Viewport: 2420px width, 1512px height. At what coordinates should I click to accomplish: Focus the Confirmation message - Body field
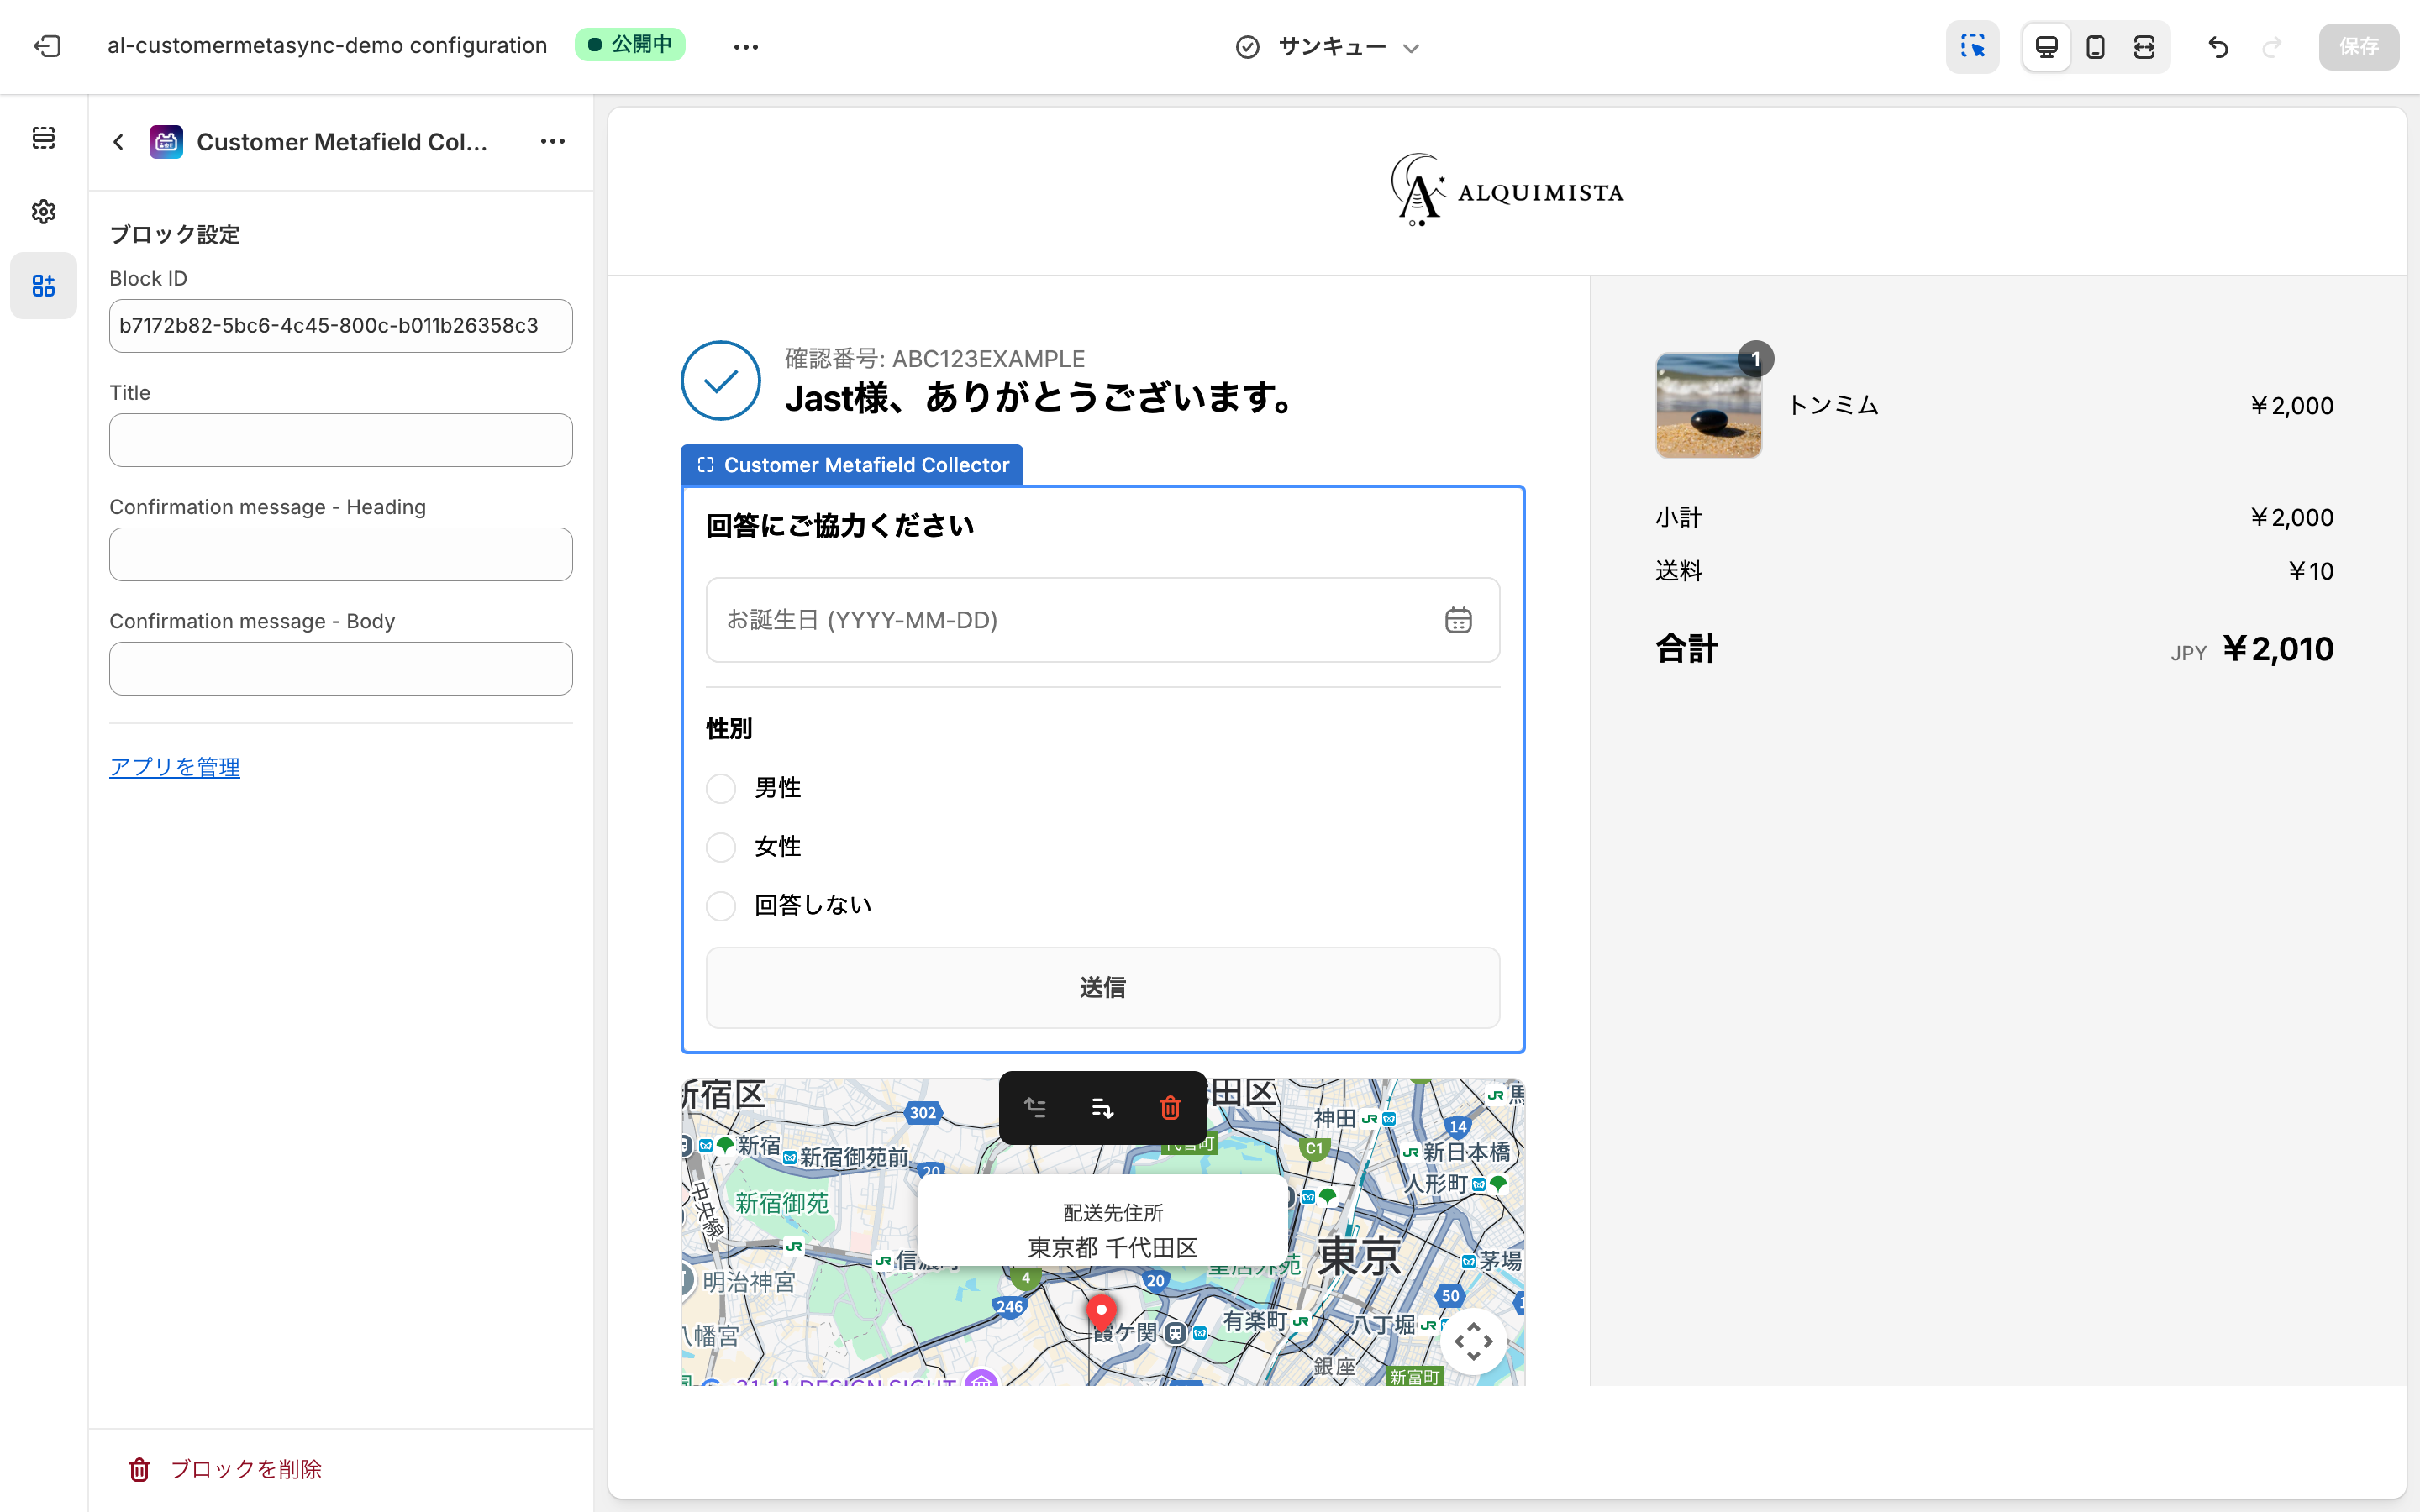pyautogui.click(x=341, y=669)
